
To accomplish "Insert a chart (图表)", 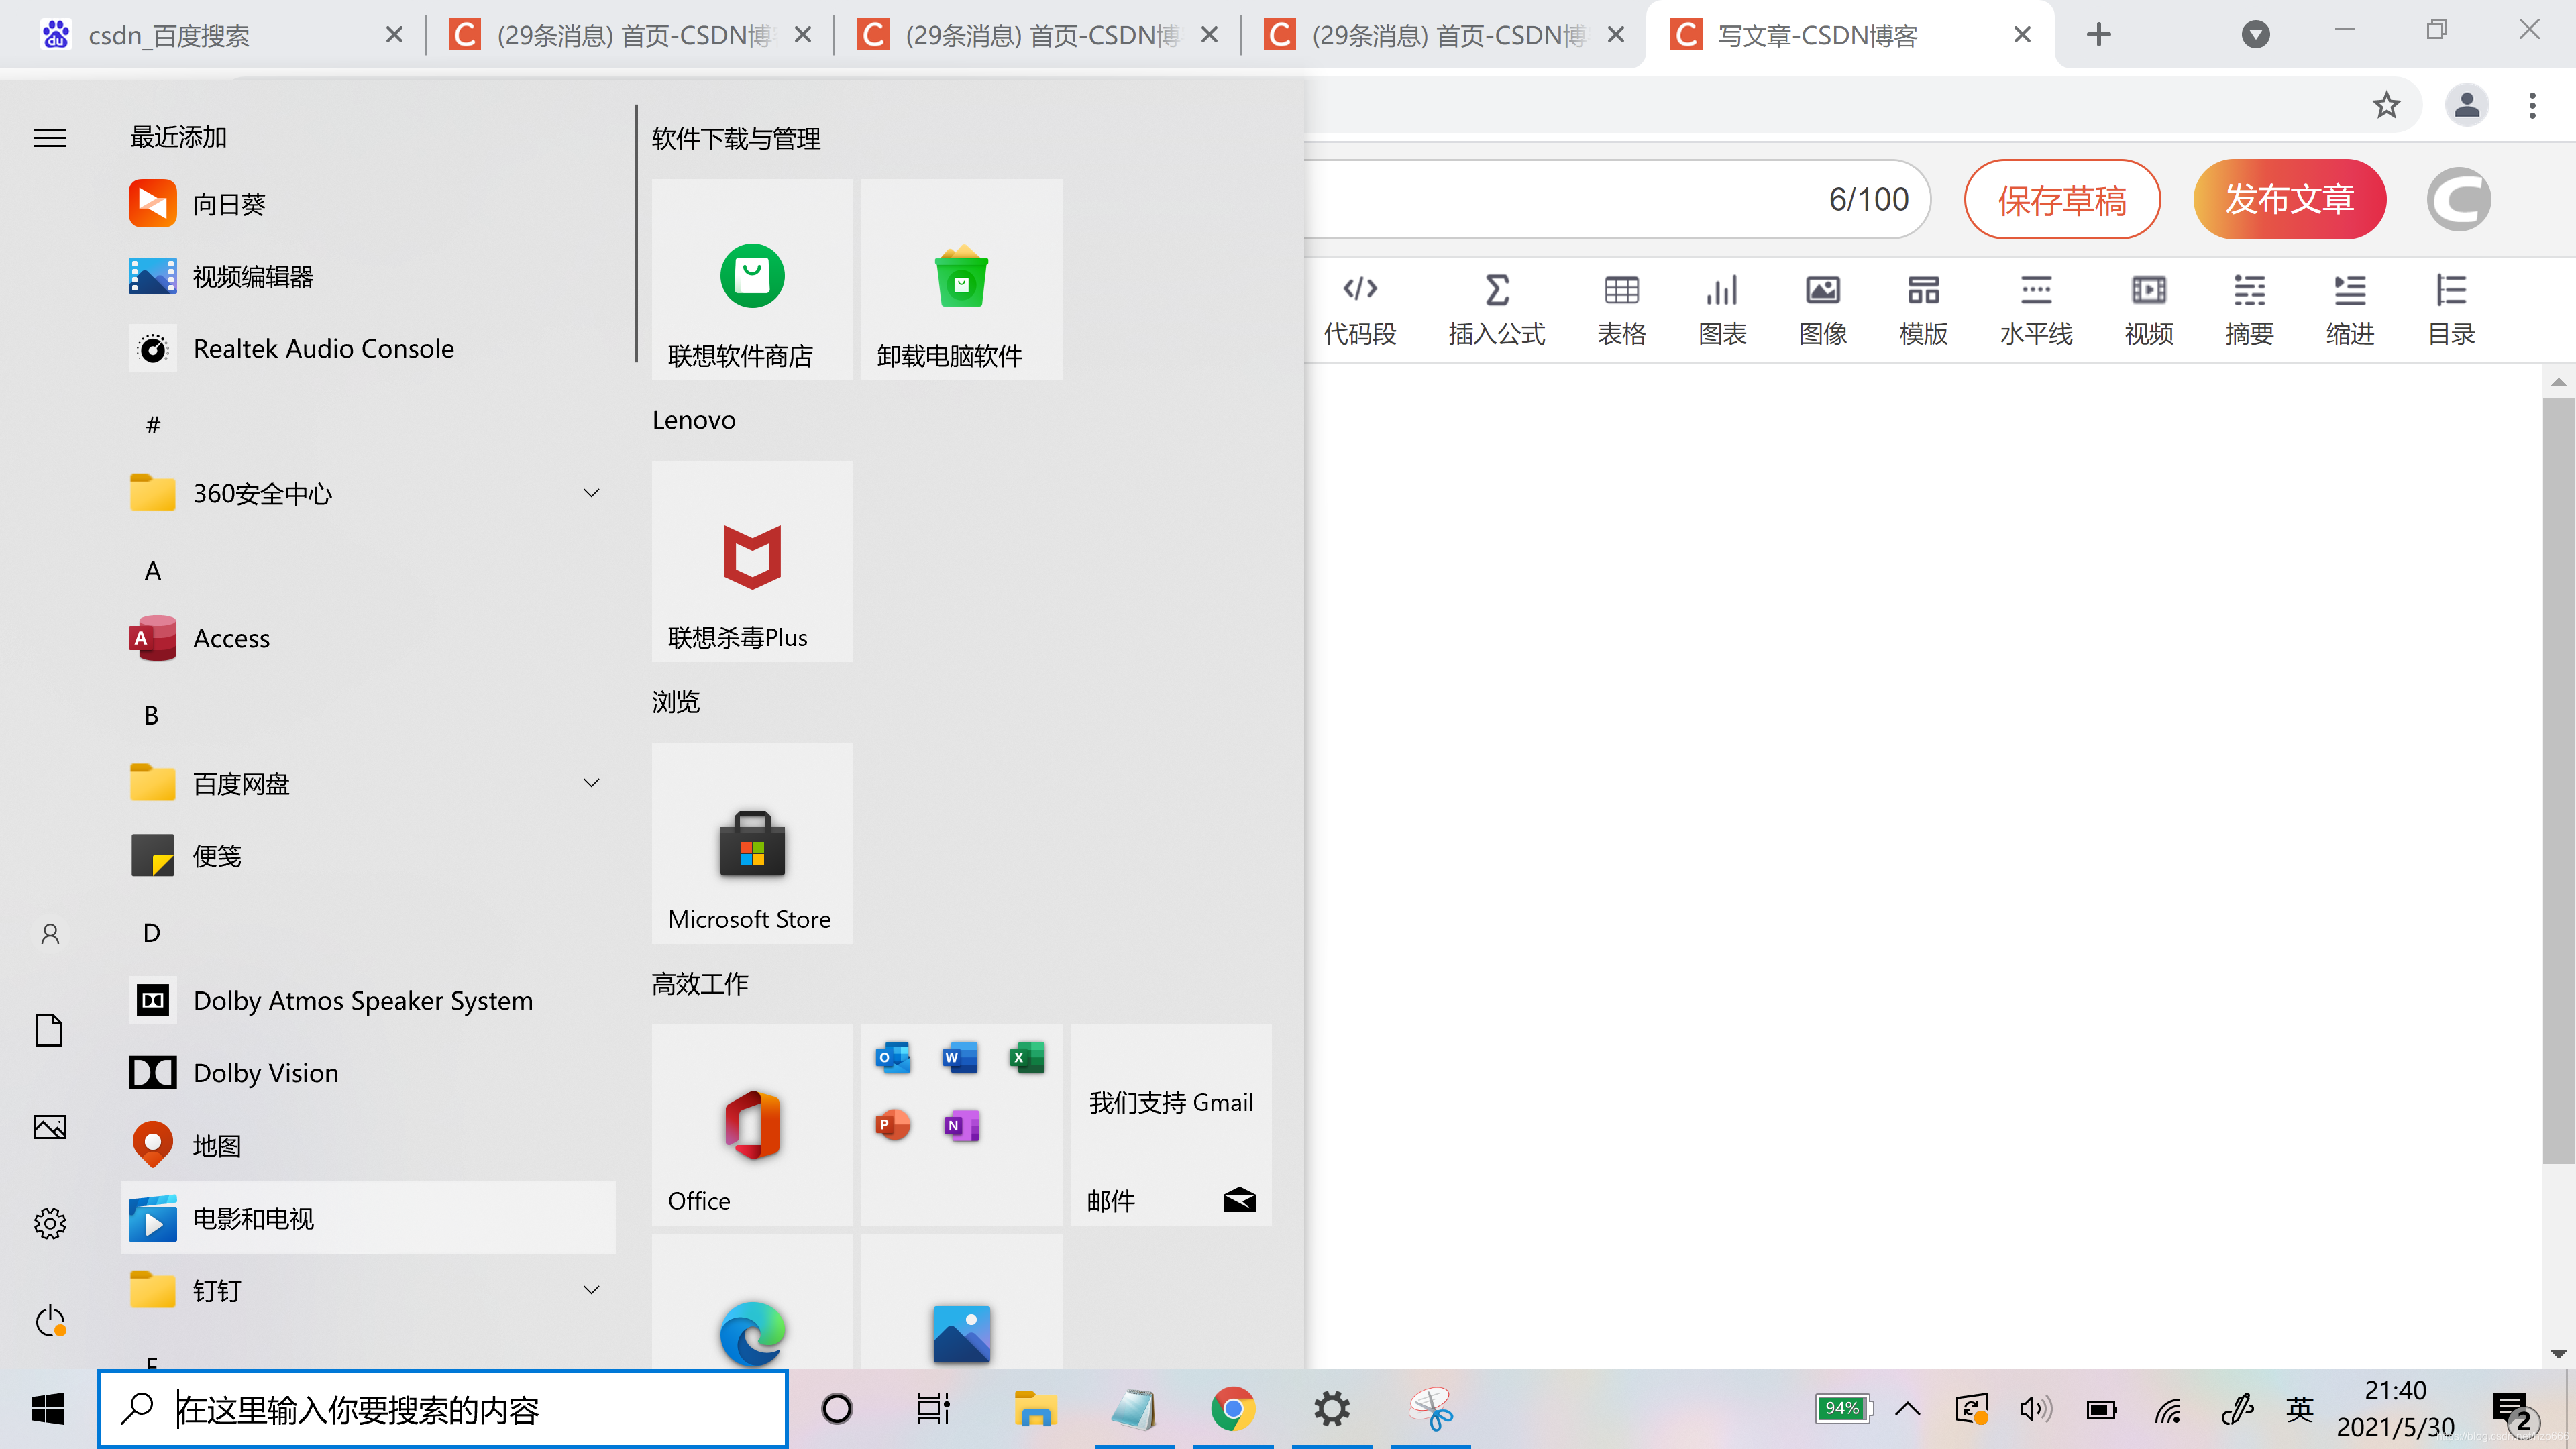I will (x=1722, y=311).
